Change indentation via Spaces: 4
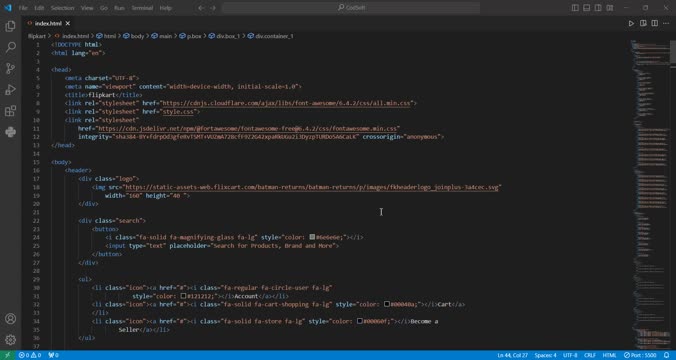Viewport: 676px width, 360px height. (545, 355)
